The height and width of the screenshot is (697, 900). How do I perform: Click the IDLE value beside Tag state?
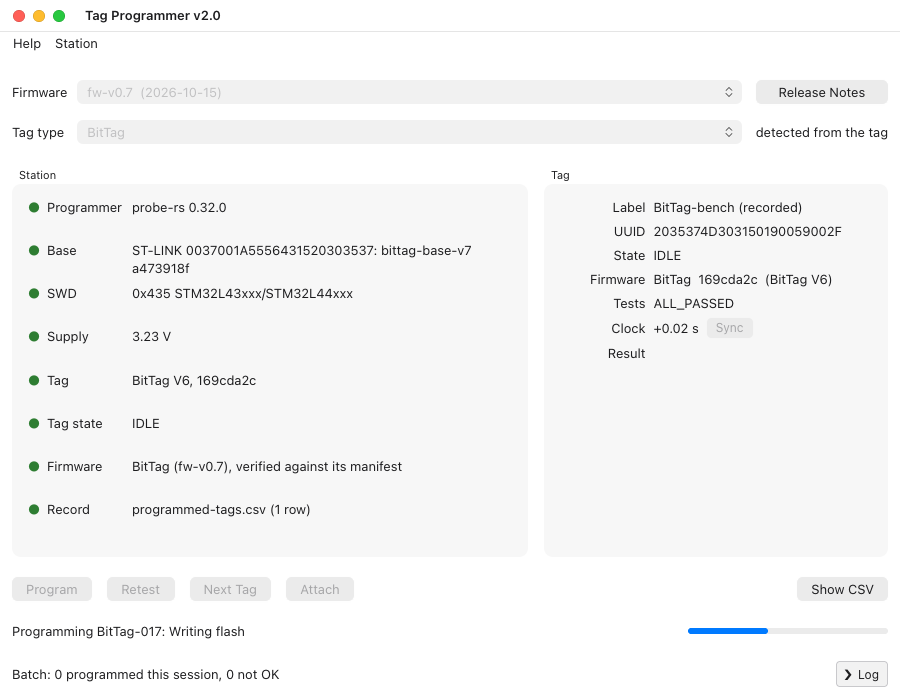pos(146,423)
